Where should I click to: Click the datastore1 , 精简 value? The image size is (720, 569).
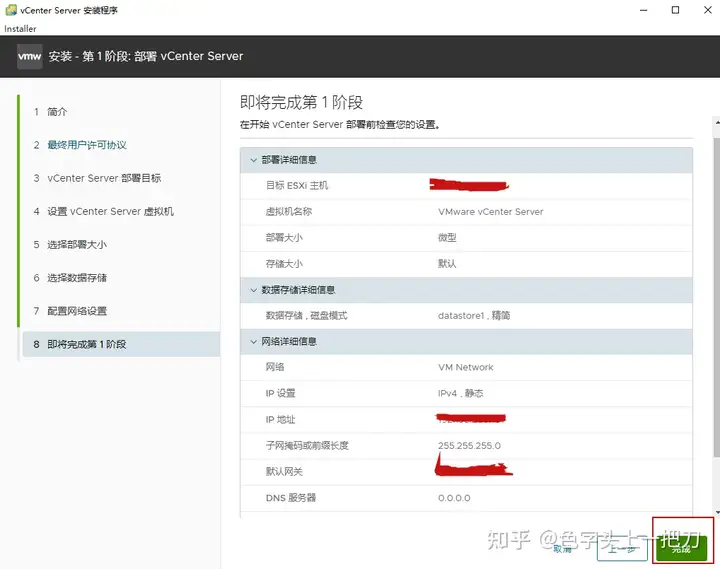point(474,315)
